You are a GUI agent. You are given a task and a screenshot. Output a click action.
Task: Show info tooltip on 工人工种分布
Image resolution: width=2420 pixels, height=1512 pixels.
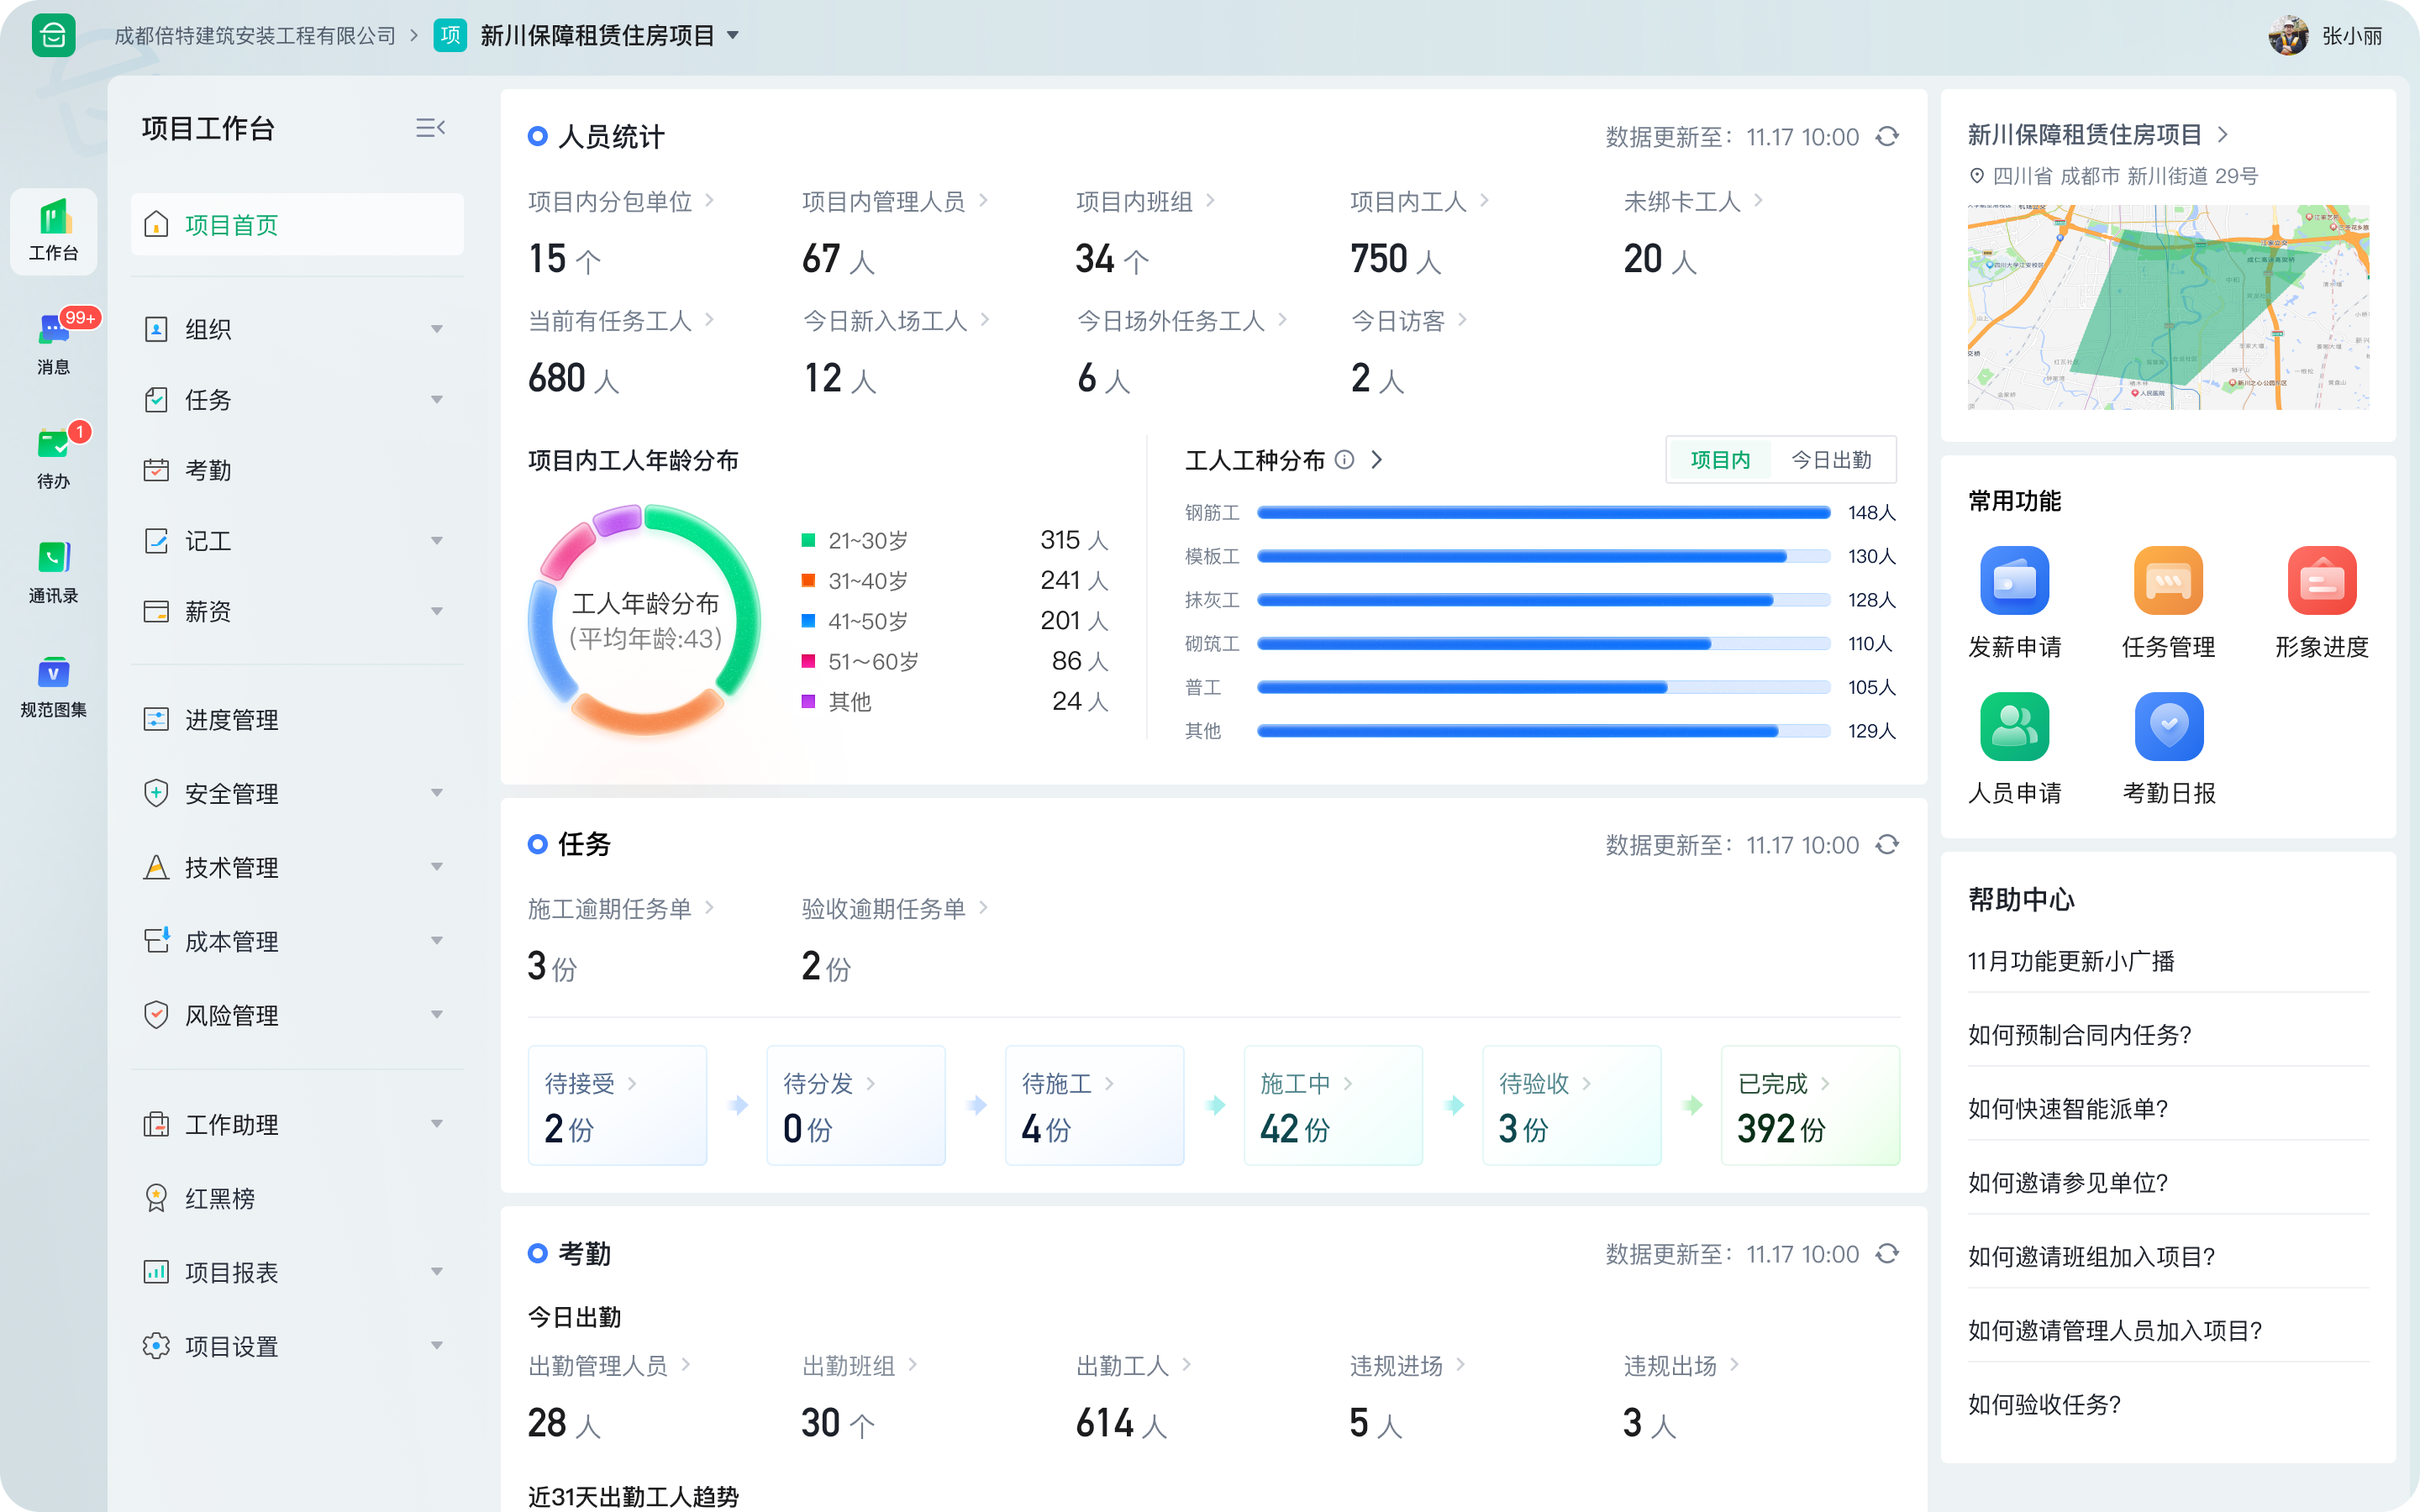(x=1344, y=460)
